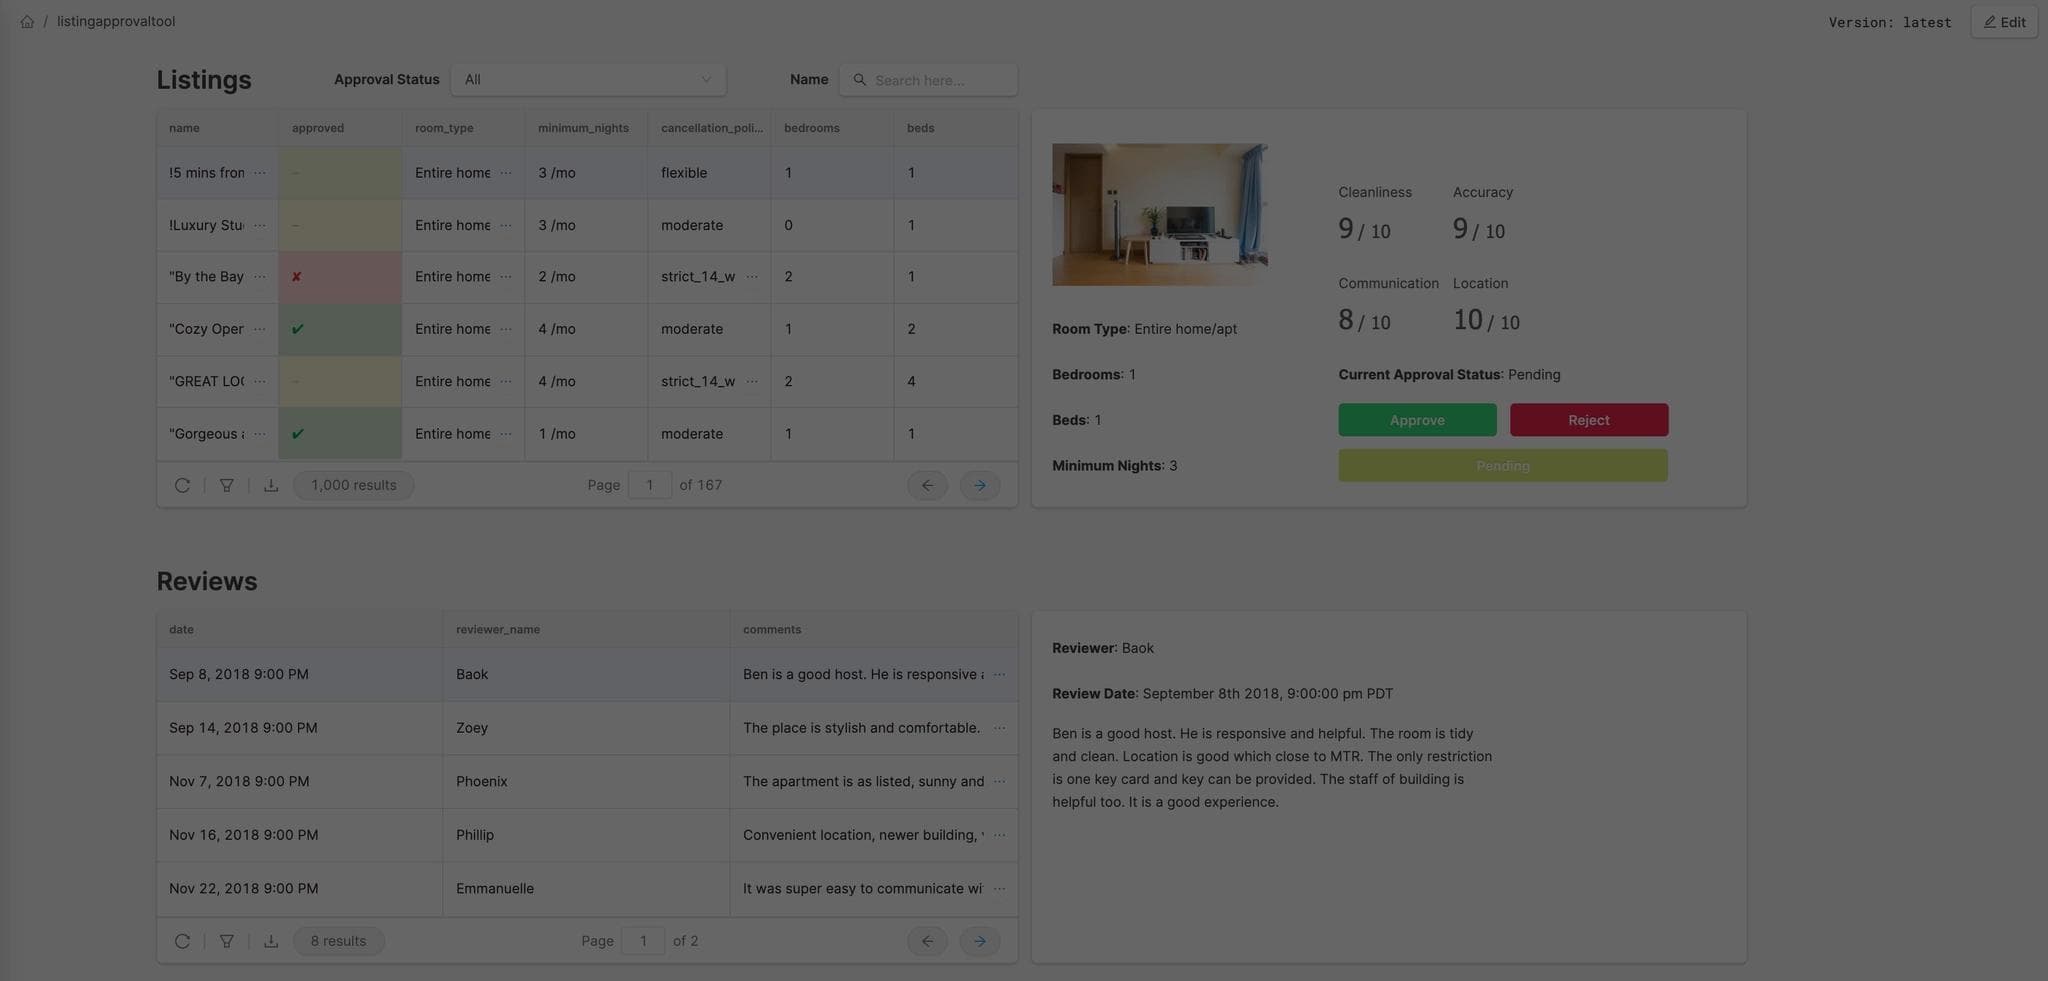Expand the Baok review comment ellipsis
Image resolution: width=2048 pixels, height=981 pixels.
999,675
